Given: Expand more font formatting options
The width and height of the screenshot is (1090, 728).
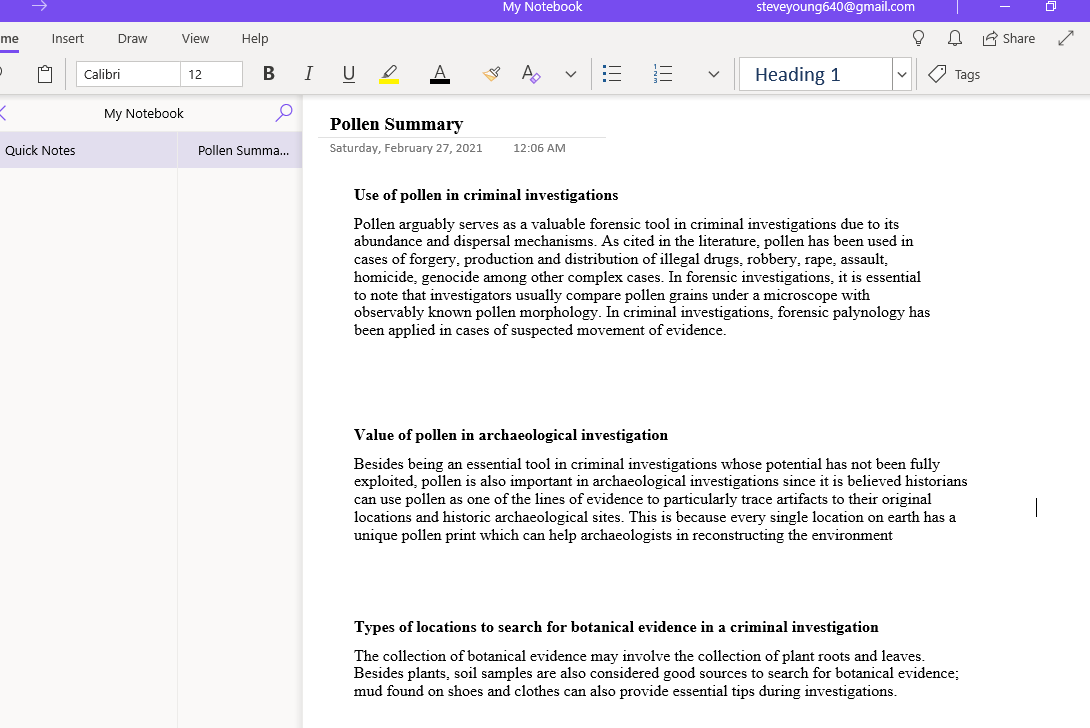Looking at the screenshot, I should 570,74.
